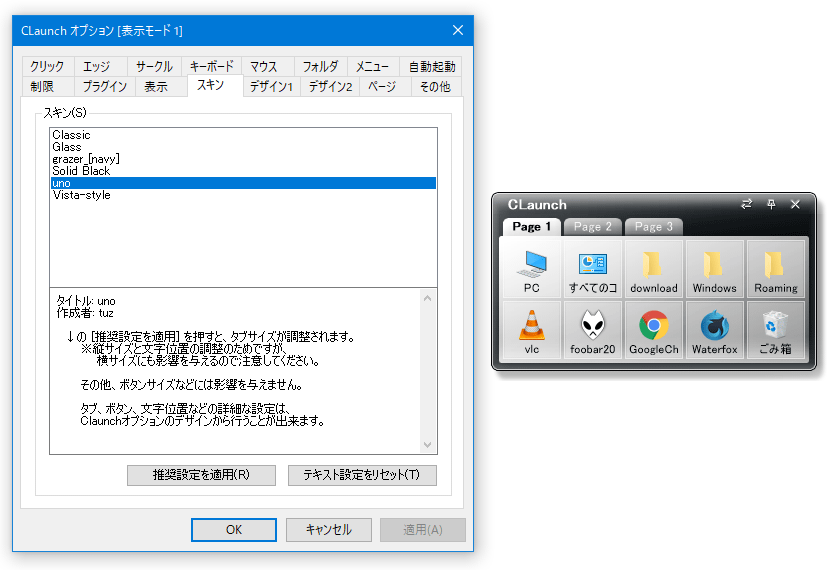This screenshot has height=570, width=830.
Task: Open the すべてのコ control panel icon
Action: coord(592,268)
